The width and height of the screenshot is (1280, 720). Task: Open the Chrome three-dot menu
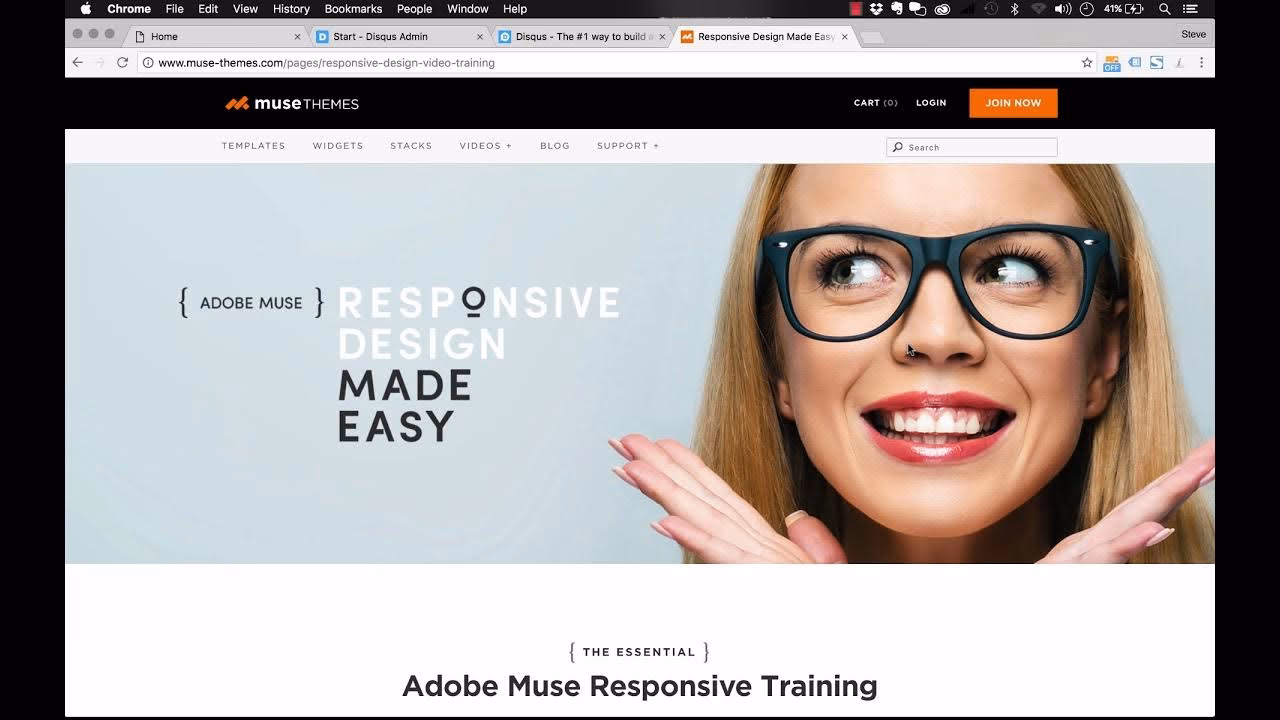tap(1201, 62)
